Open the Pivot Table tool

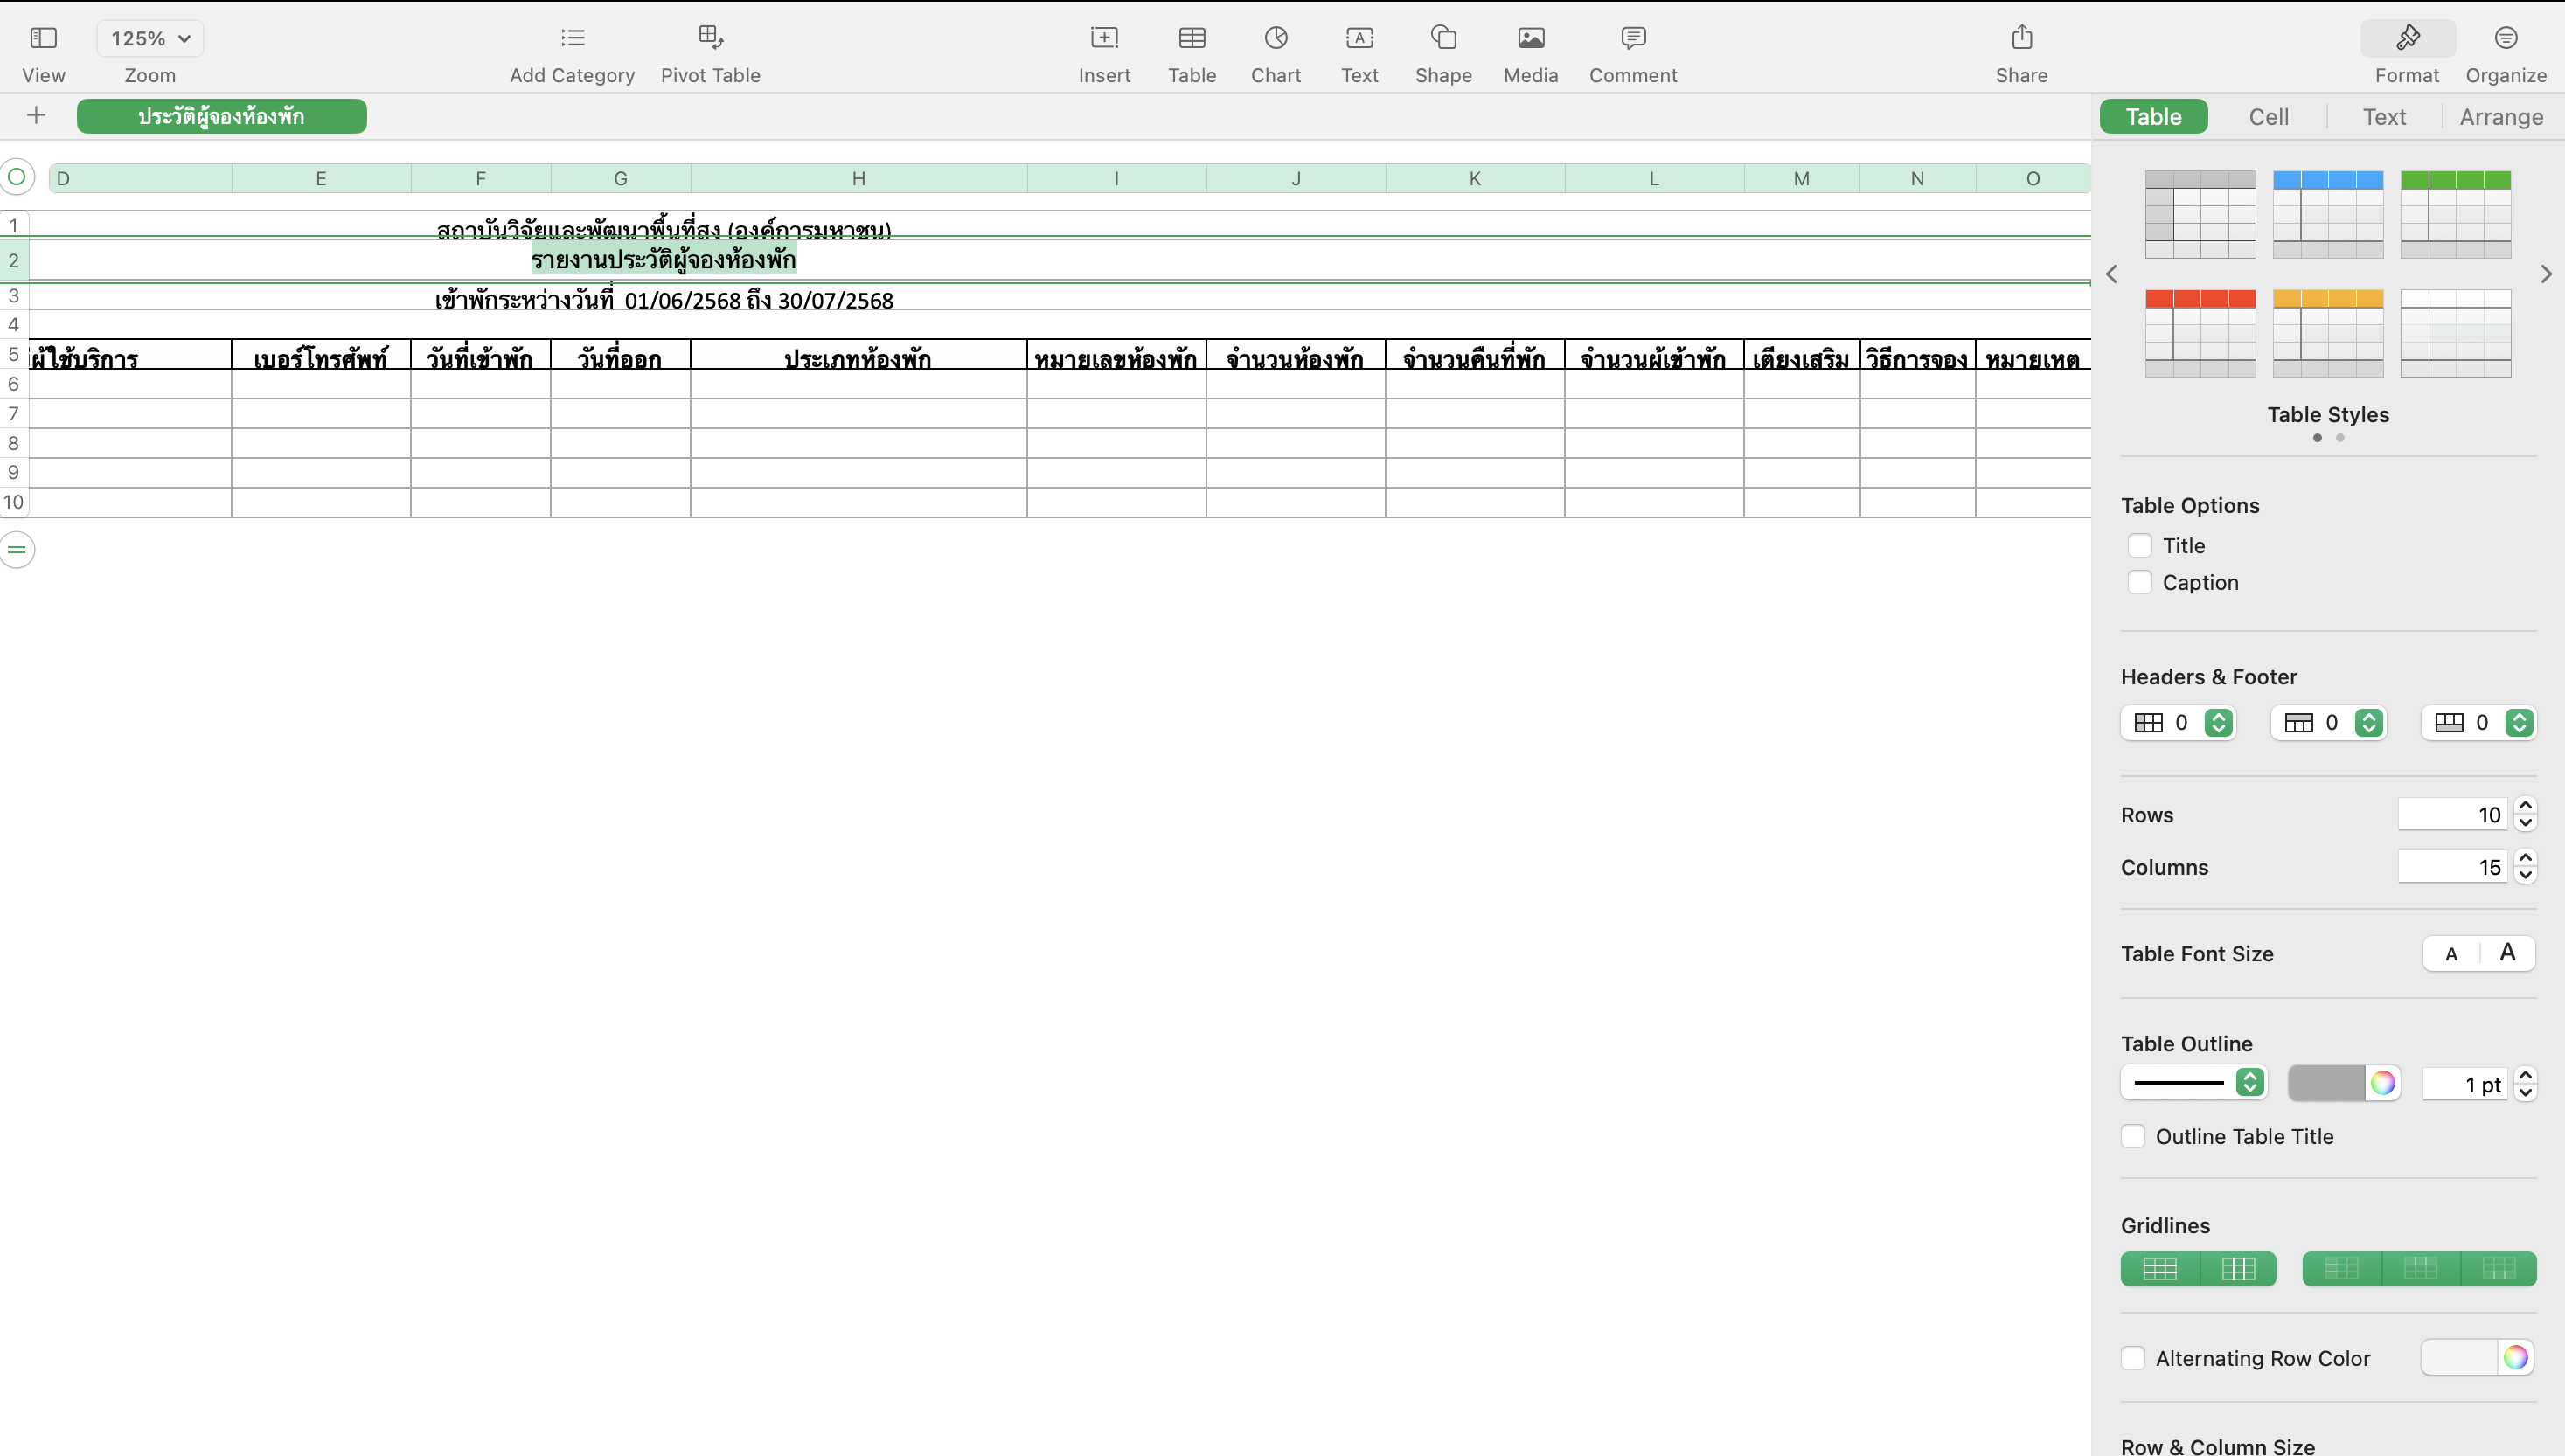pos(710,38)
